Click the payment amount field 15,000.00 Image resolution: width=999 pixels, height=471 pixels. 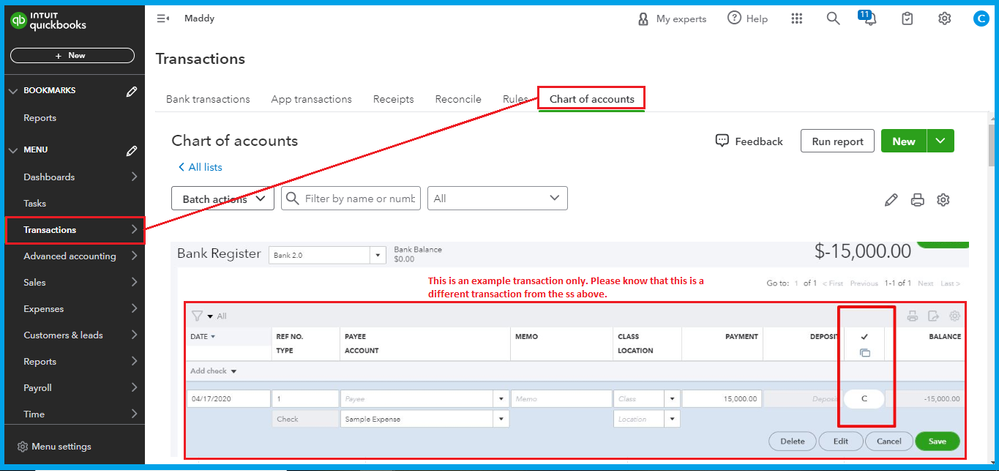[722, 399]
